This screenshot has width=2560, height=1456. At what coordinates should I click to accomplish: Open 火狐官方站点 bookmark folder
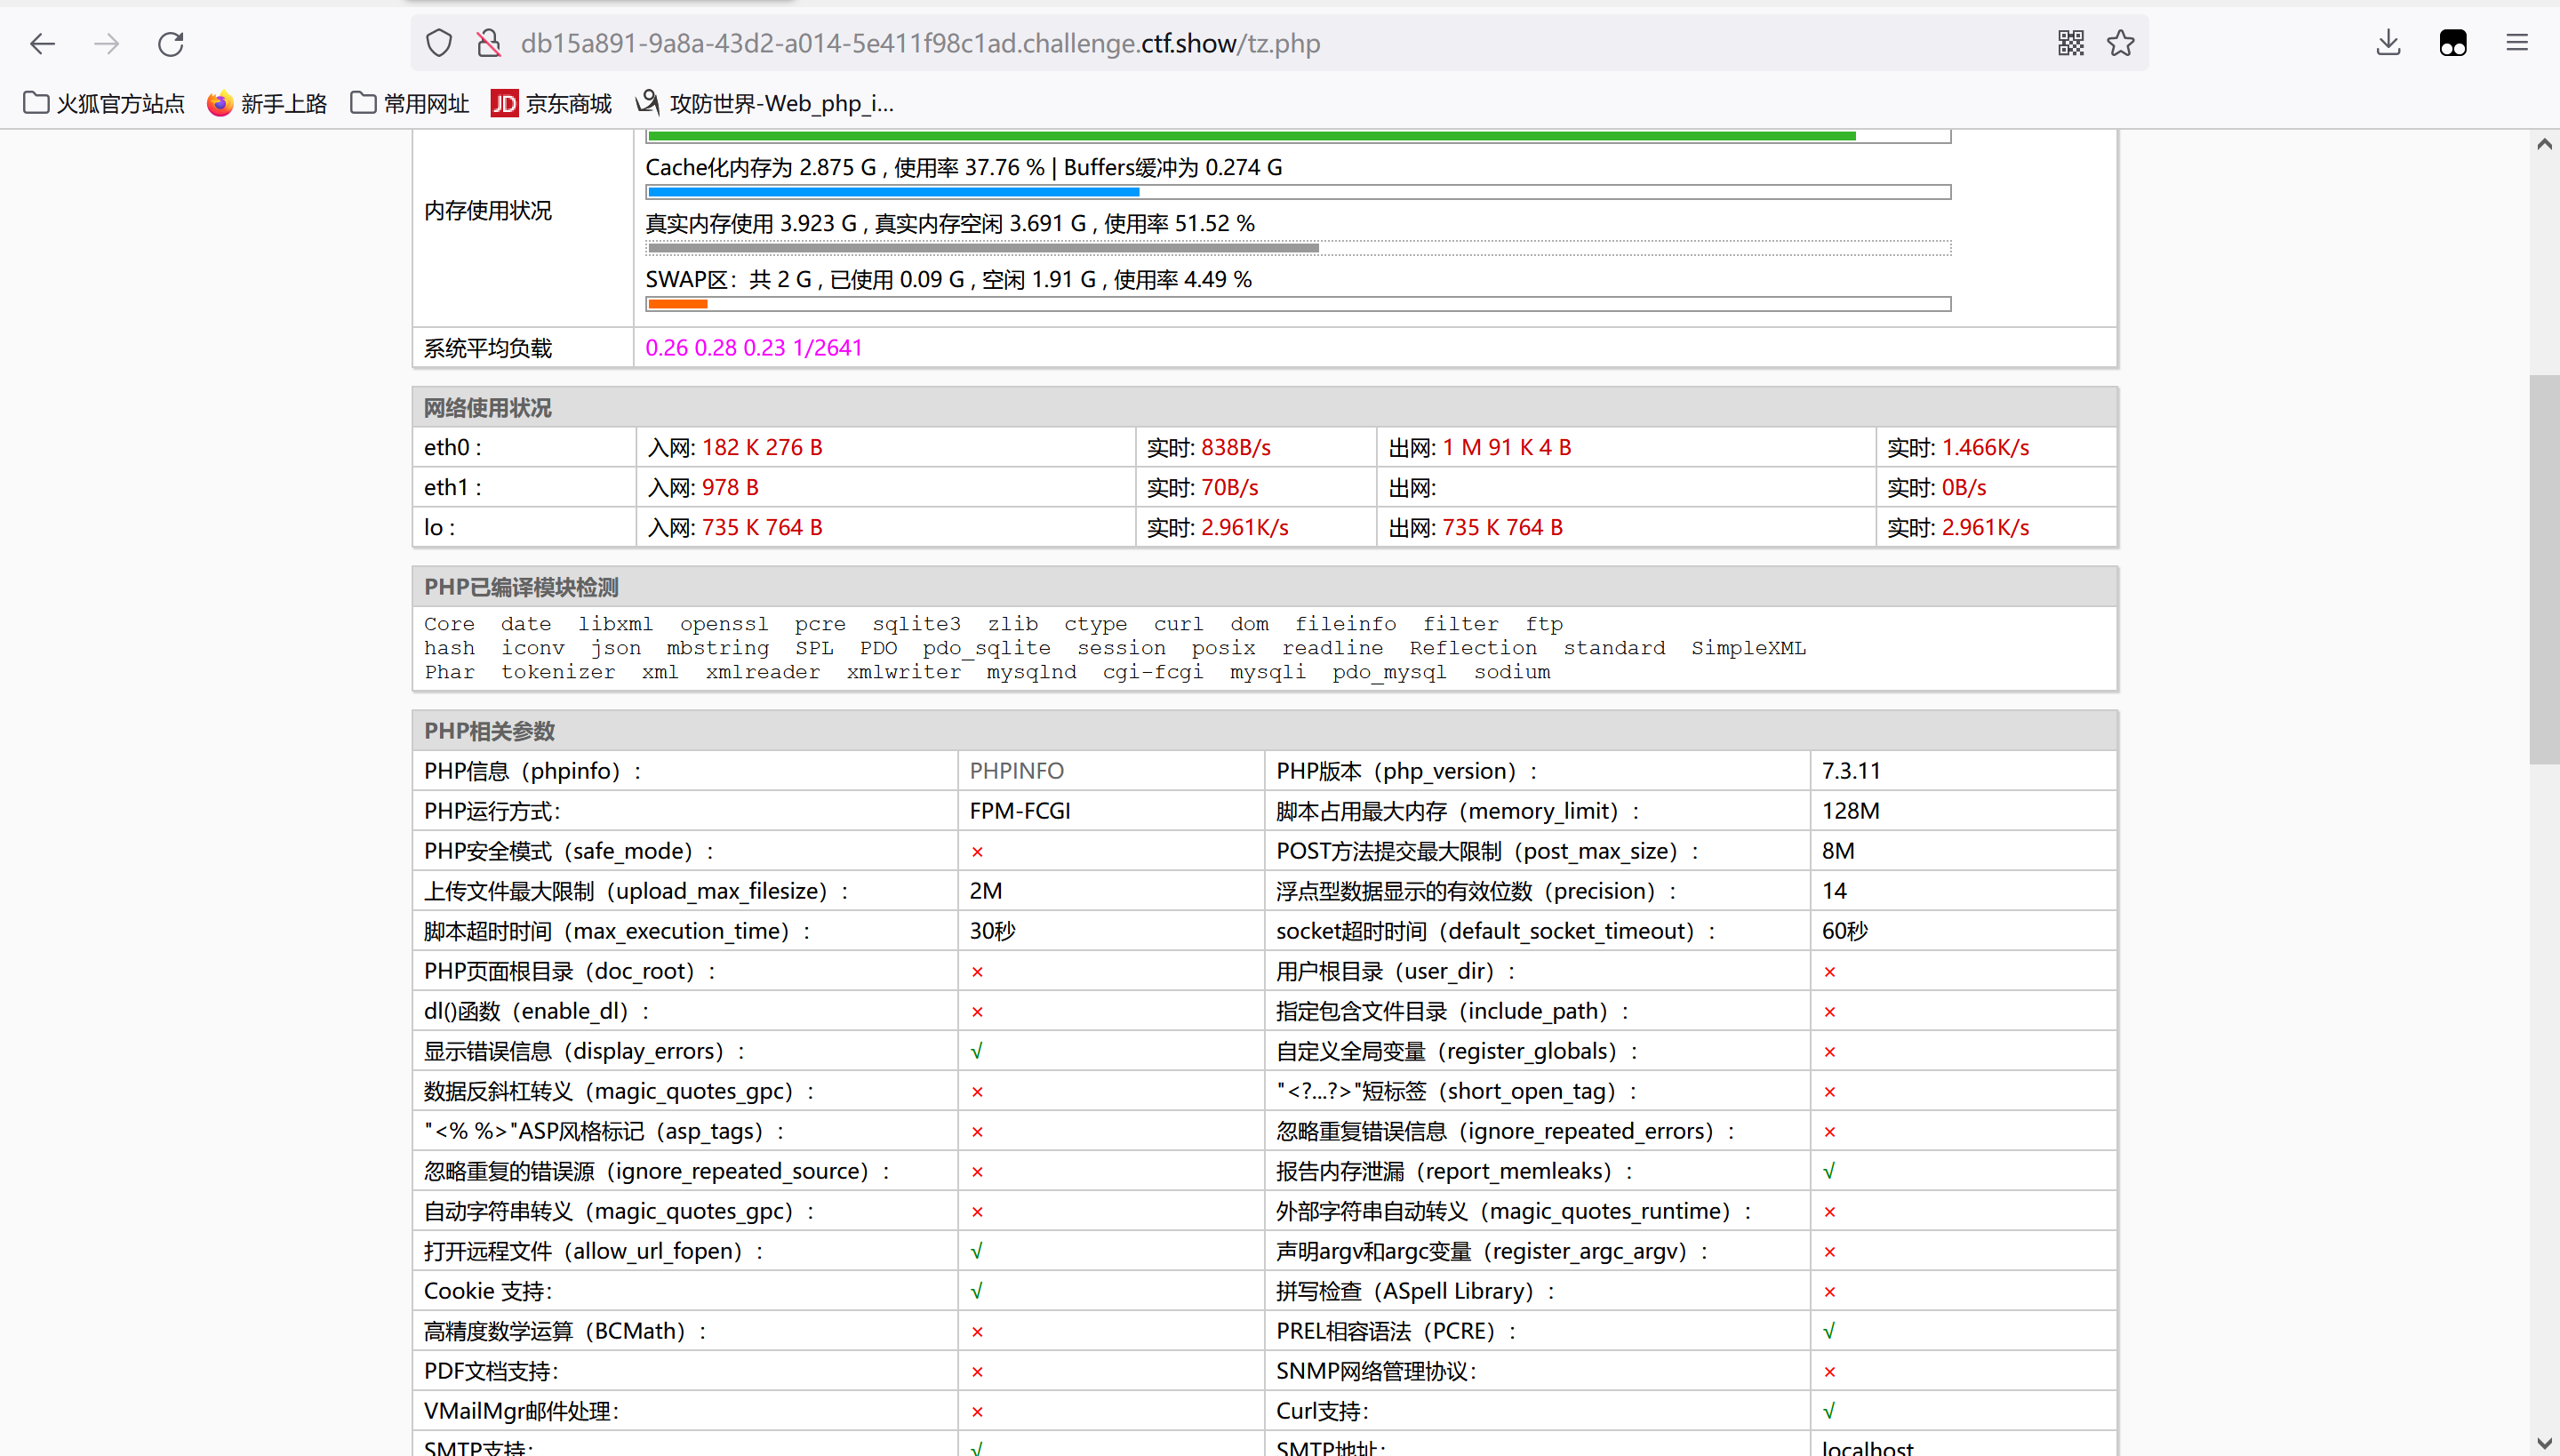(104, 103)
